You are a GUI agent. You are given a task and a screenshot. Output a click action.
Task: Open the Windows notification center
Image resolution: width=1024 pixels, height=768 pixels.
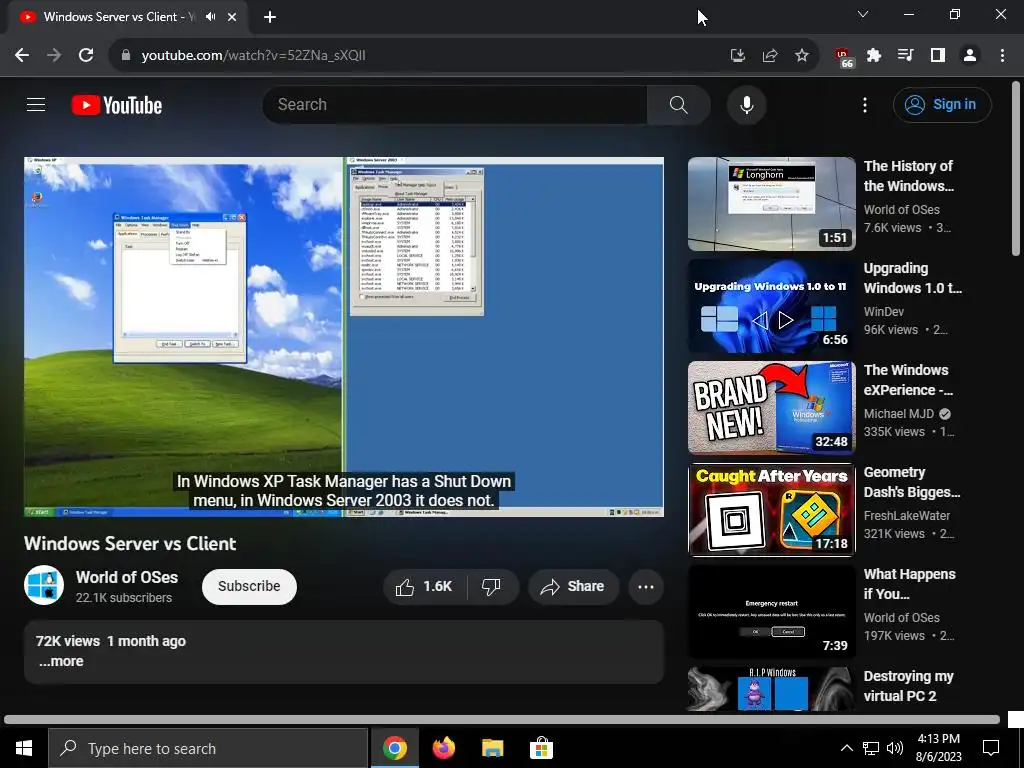click(991, 748)
